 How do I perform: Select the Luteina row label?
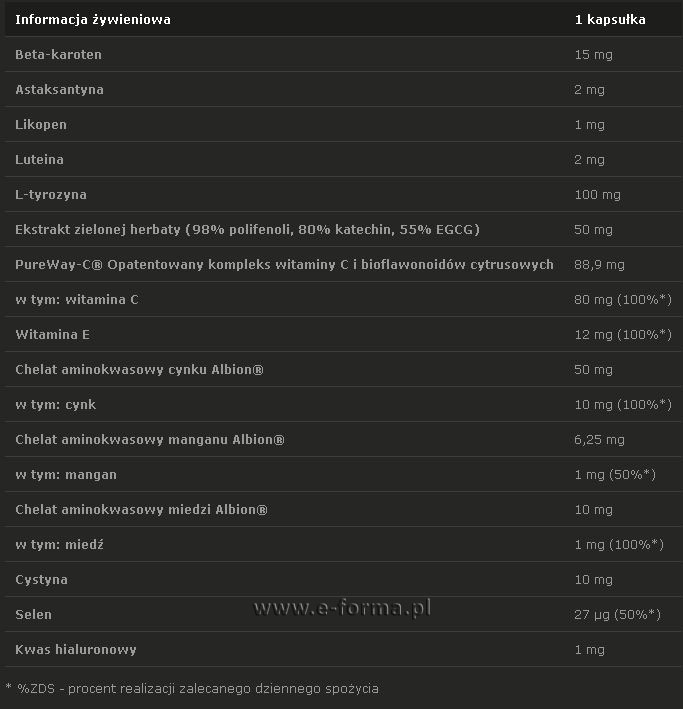pyautogui.click(x=39, y=160)
